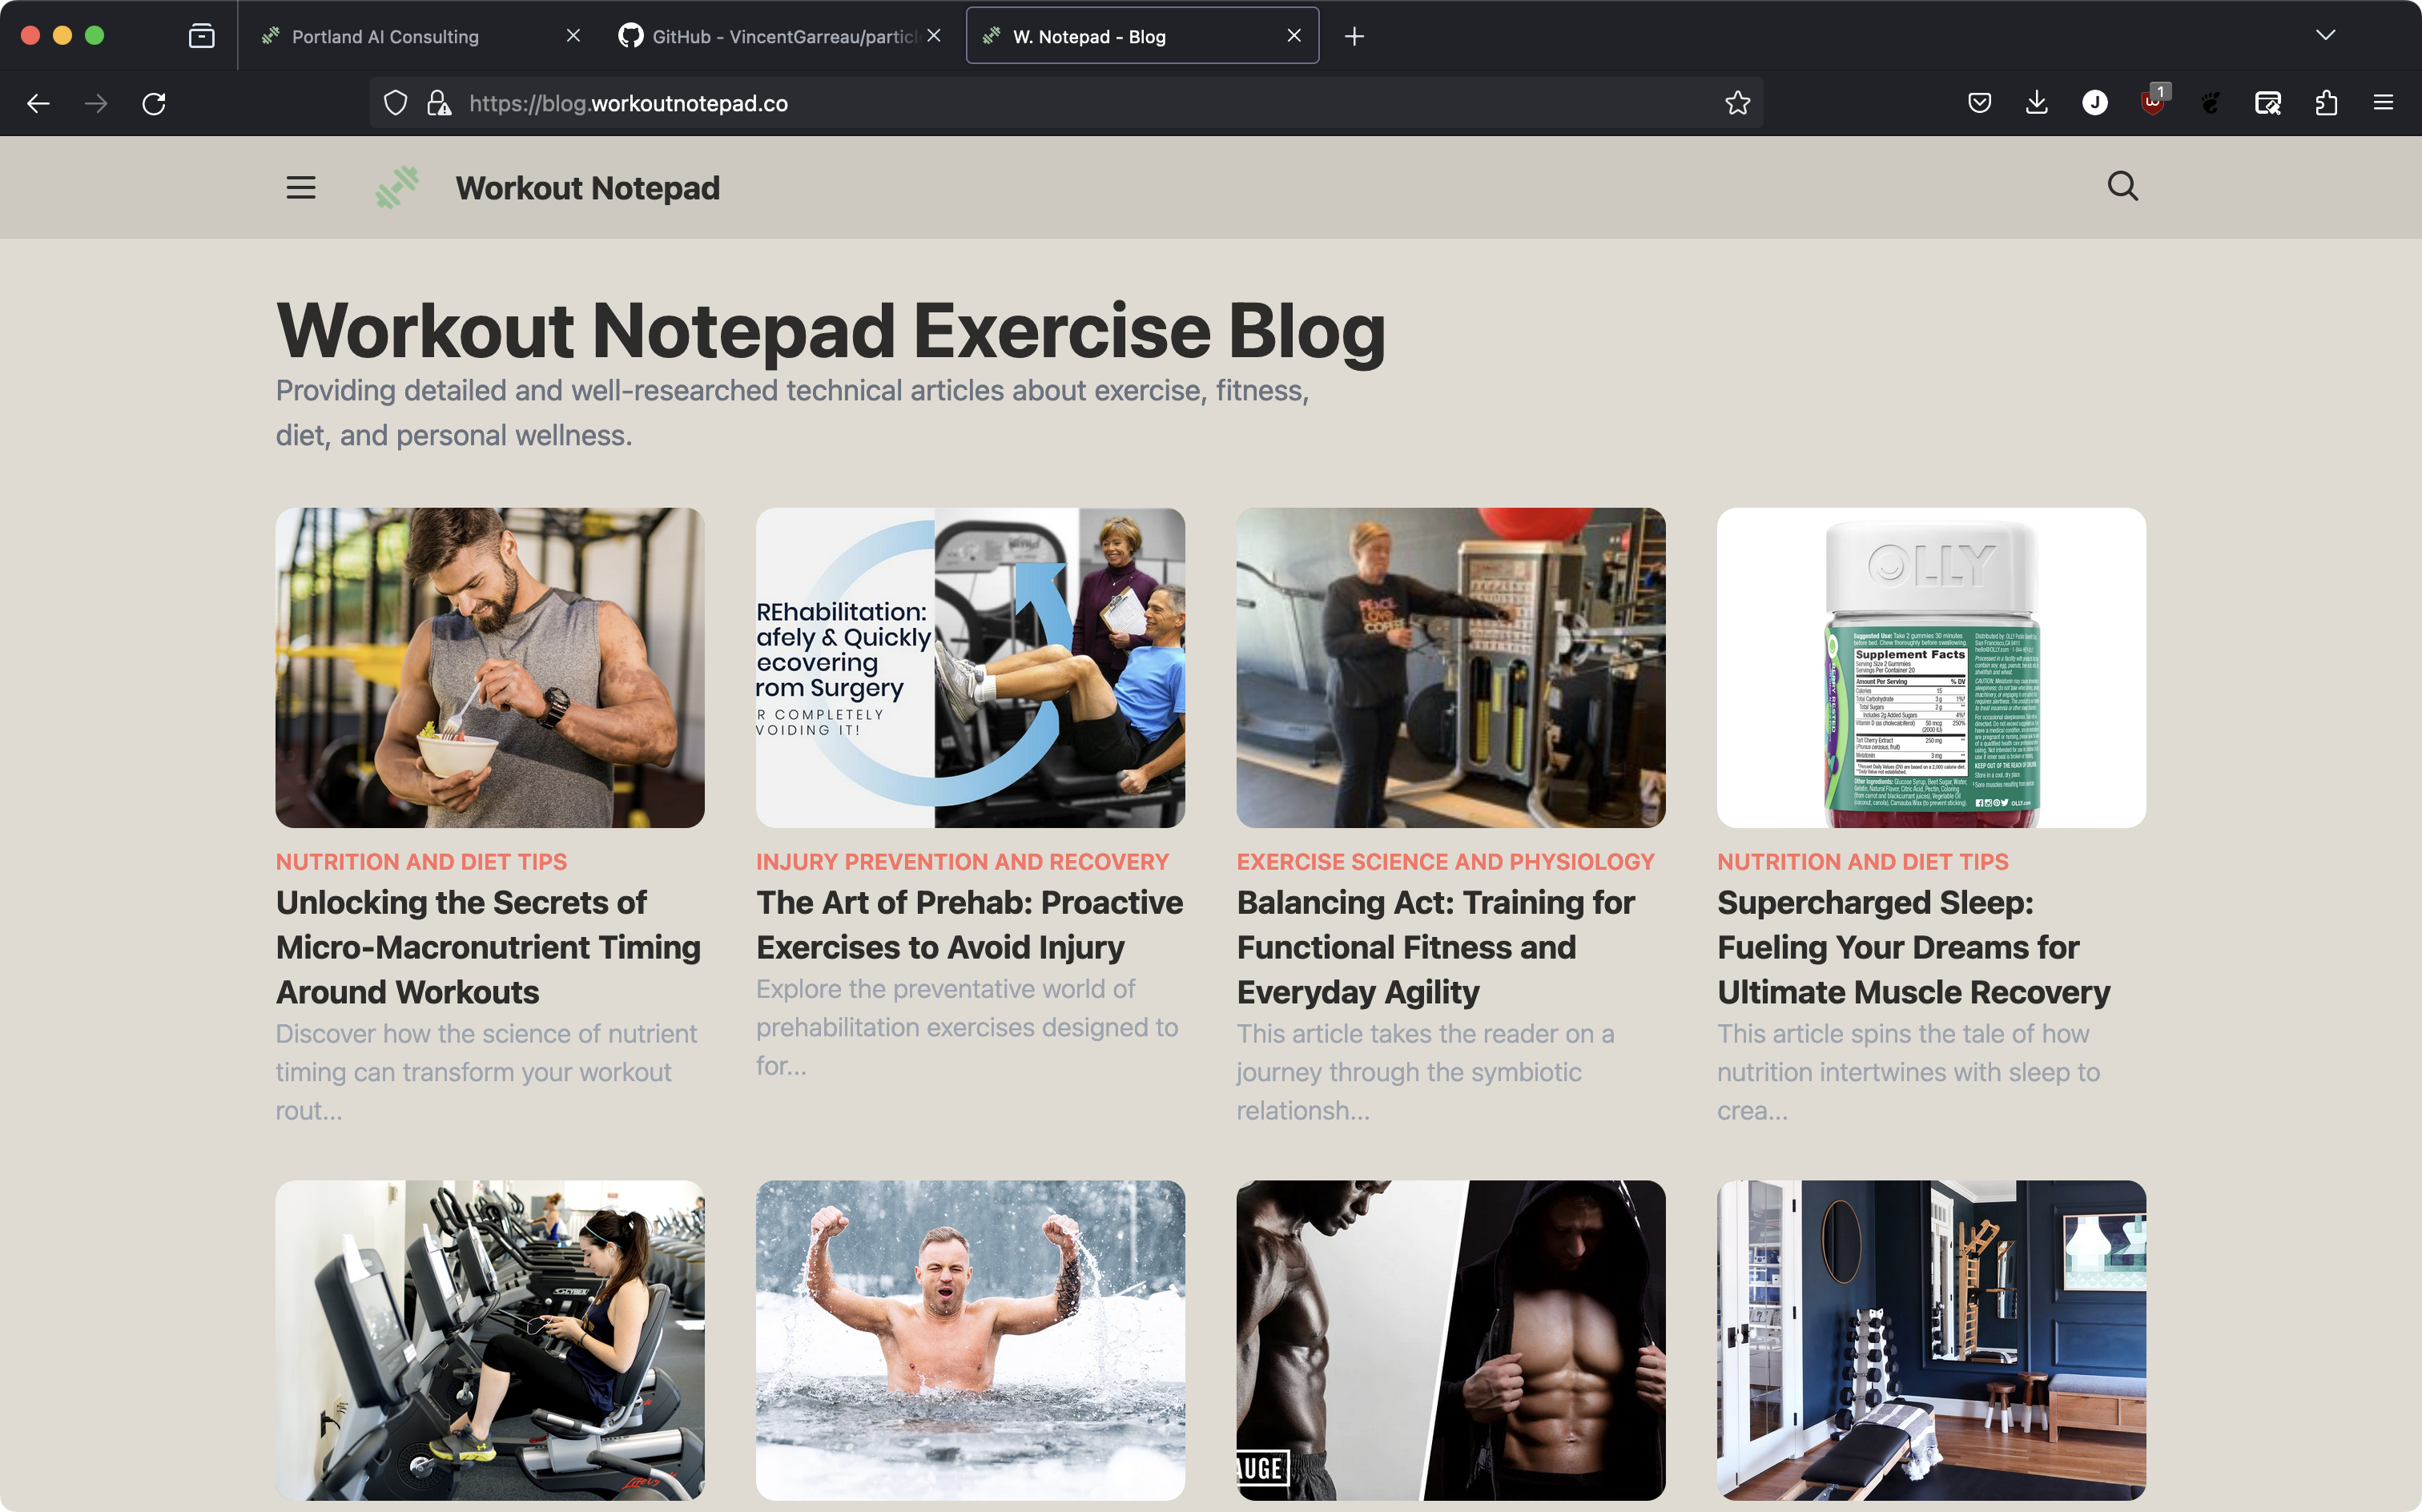Click the 'Explore the preventative world' excerpt
Screen dimensions: 2422x1512
click(x=967, y=1027)
